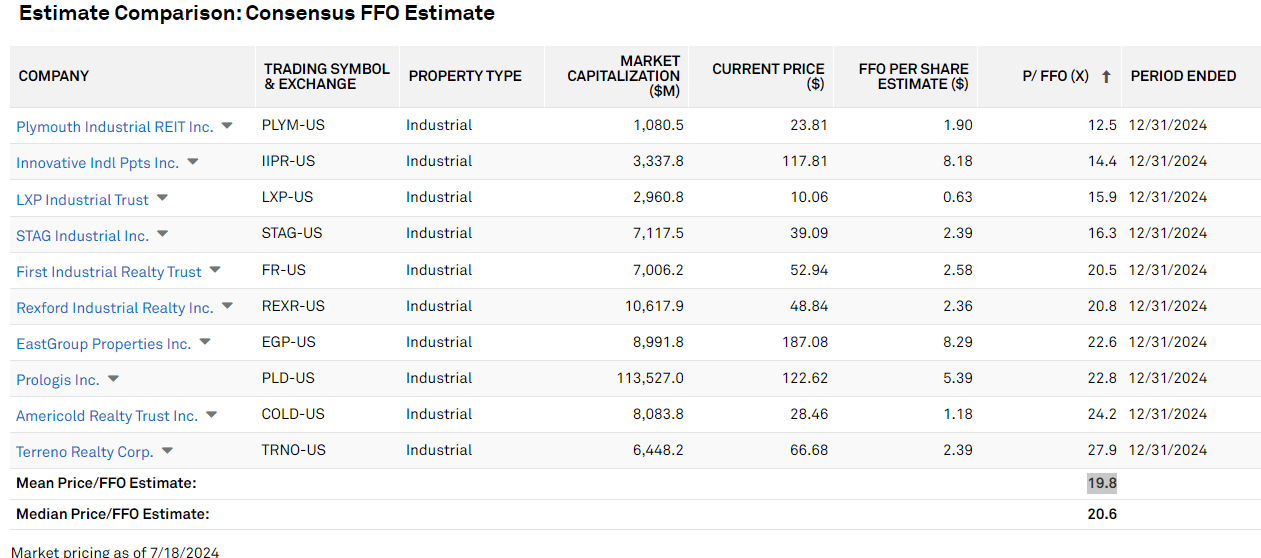Click ticker IIPR-US

288,161
